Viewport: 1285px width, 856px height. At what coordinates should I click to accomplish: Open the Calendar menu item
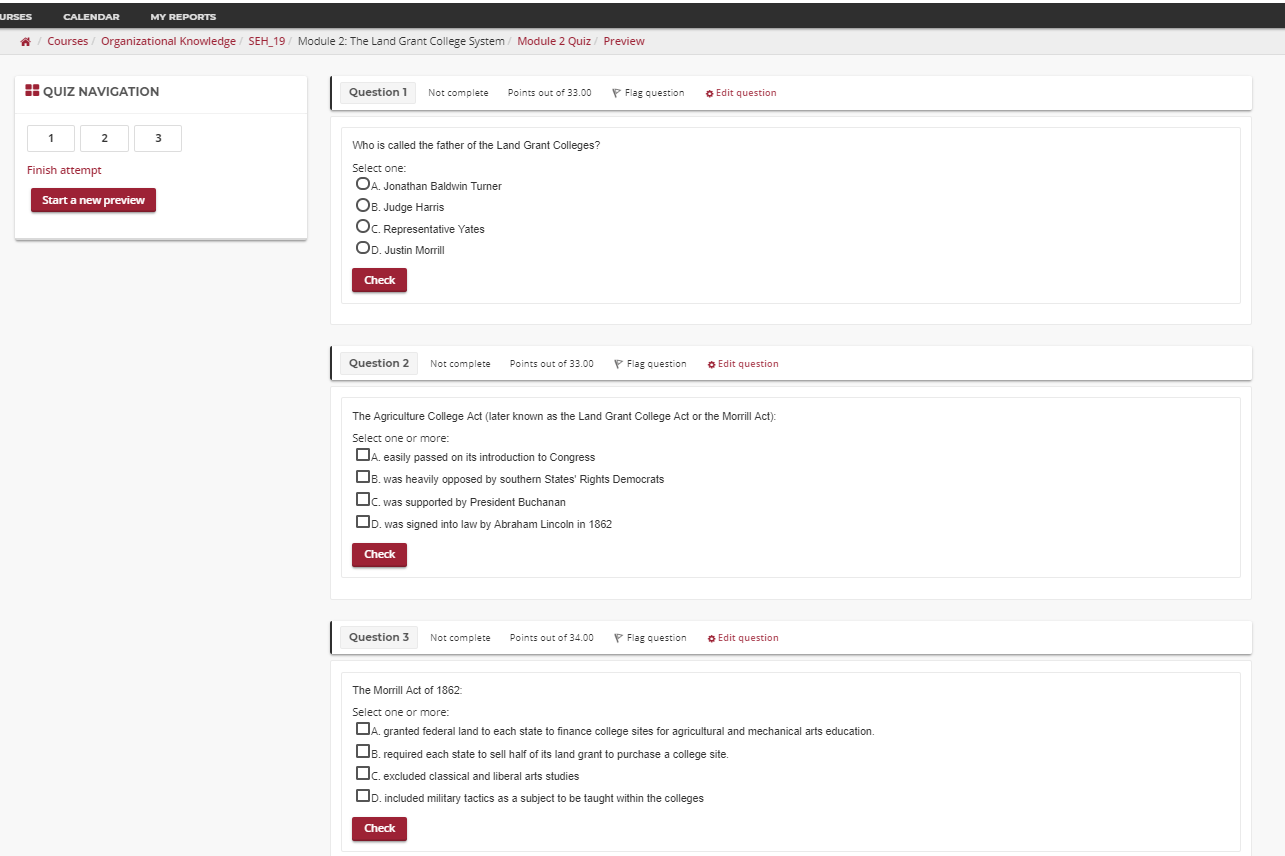click(x=91, y=17)
